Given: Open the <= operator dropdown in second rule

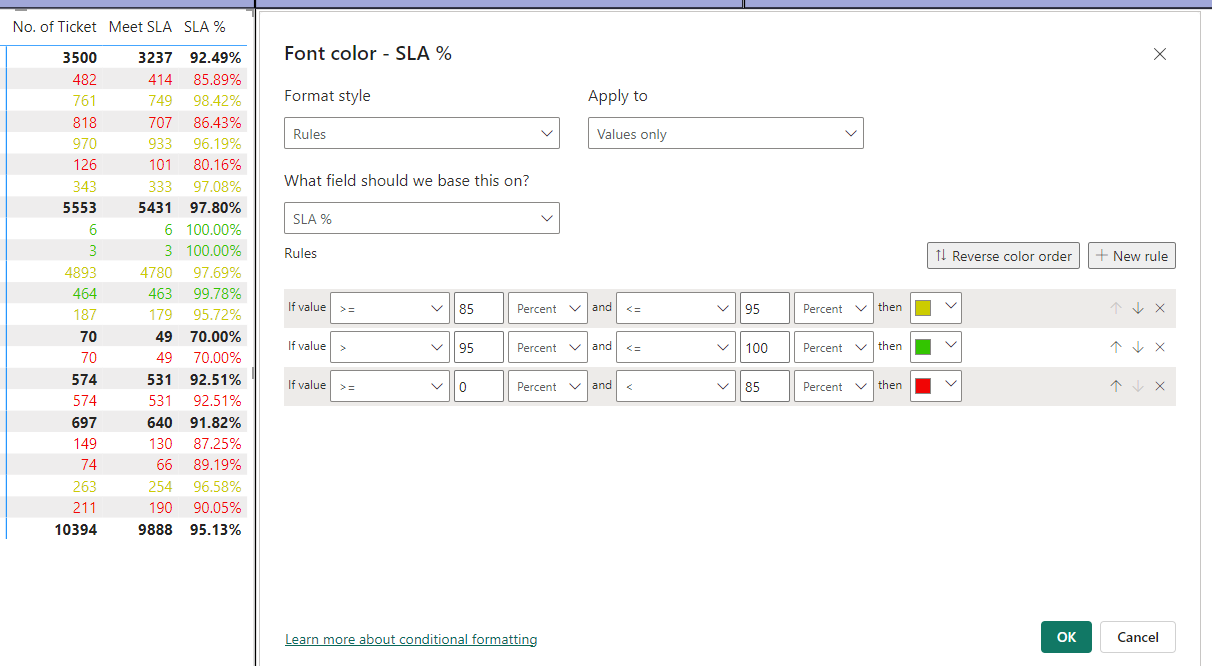Looking at the screenshot, I should click(x=676, y=347).
